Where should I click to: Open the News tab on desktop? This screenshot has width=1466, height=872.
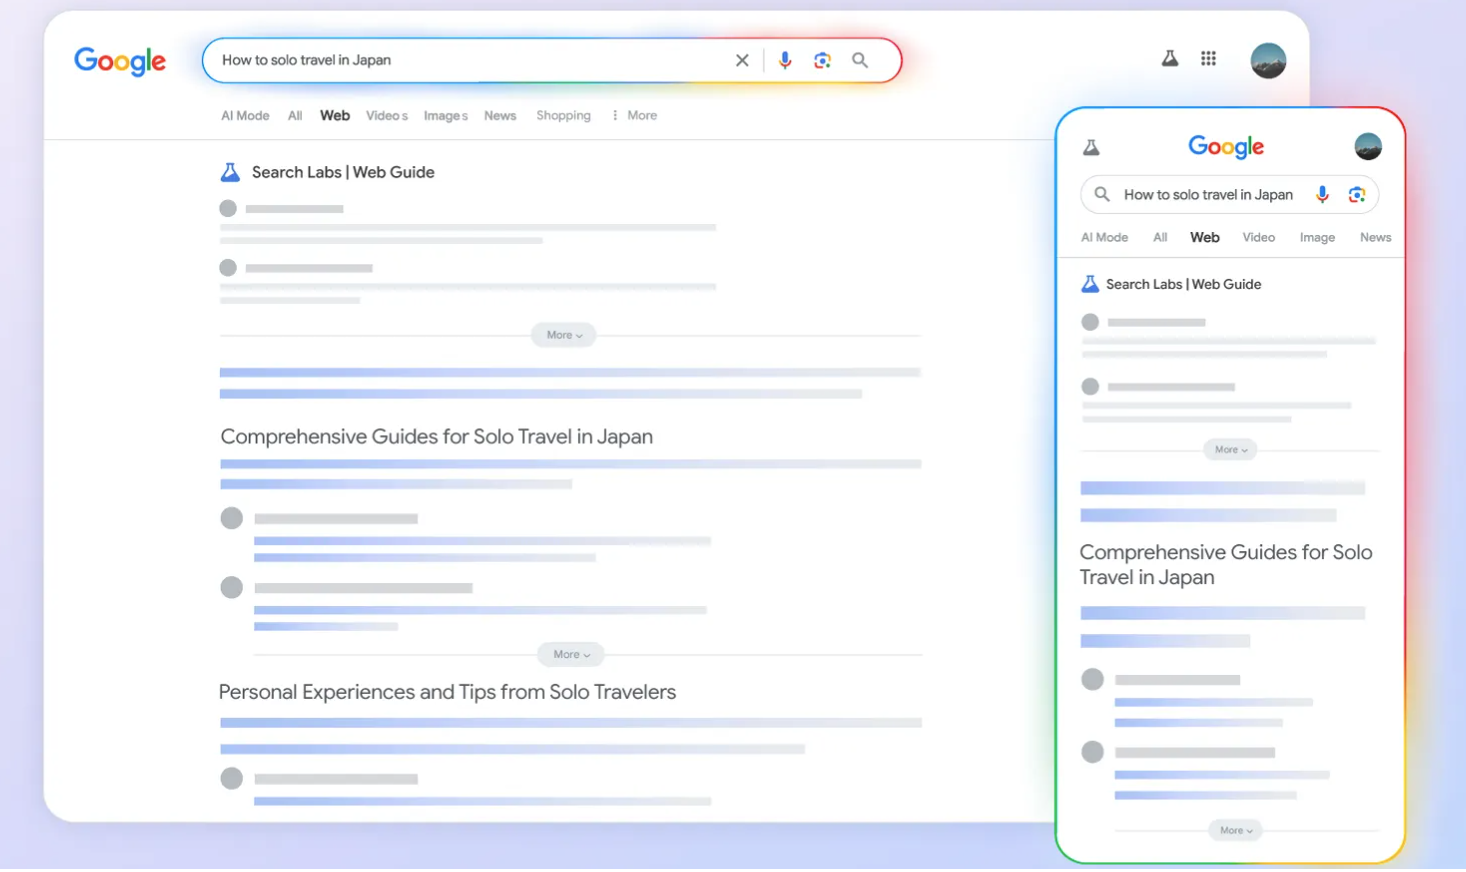click(x=500, y=116)
